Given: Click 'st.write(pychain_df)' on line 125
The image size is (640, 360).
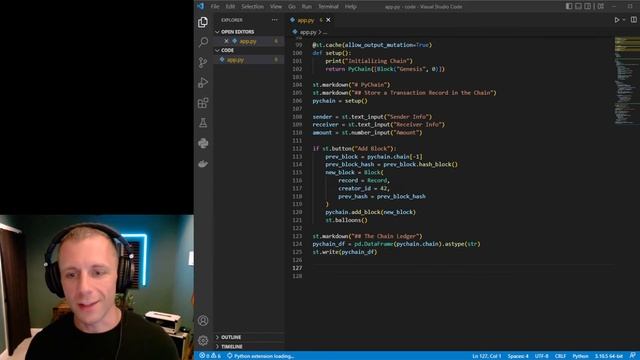Looking at the screenshot, I should (344, 252).
